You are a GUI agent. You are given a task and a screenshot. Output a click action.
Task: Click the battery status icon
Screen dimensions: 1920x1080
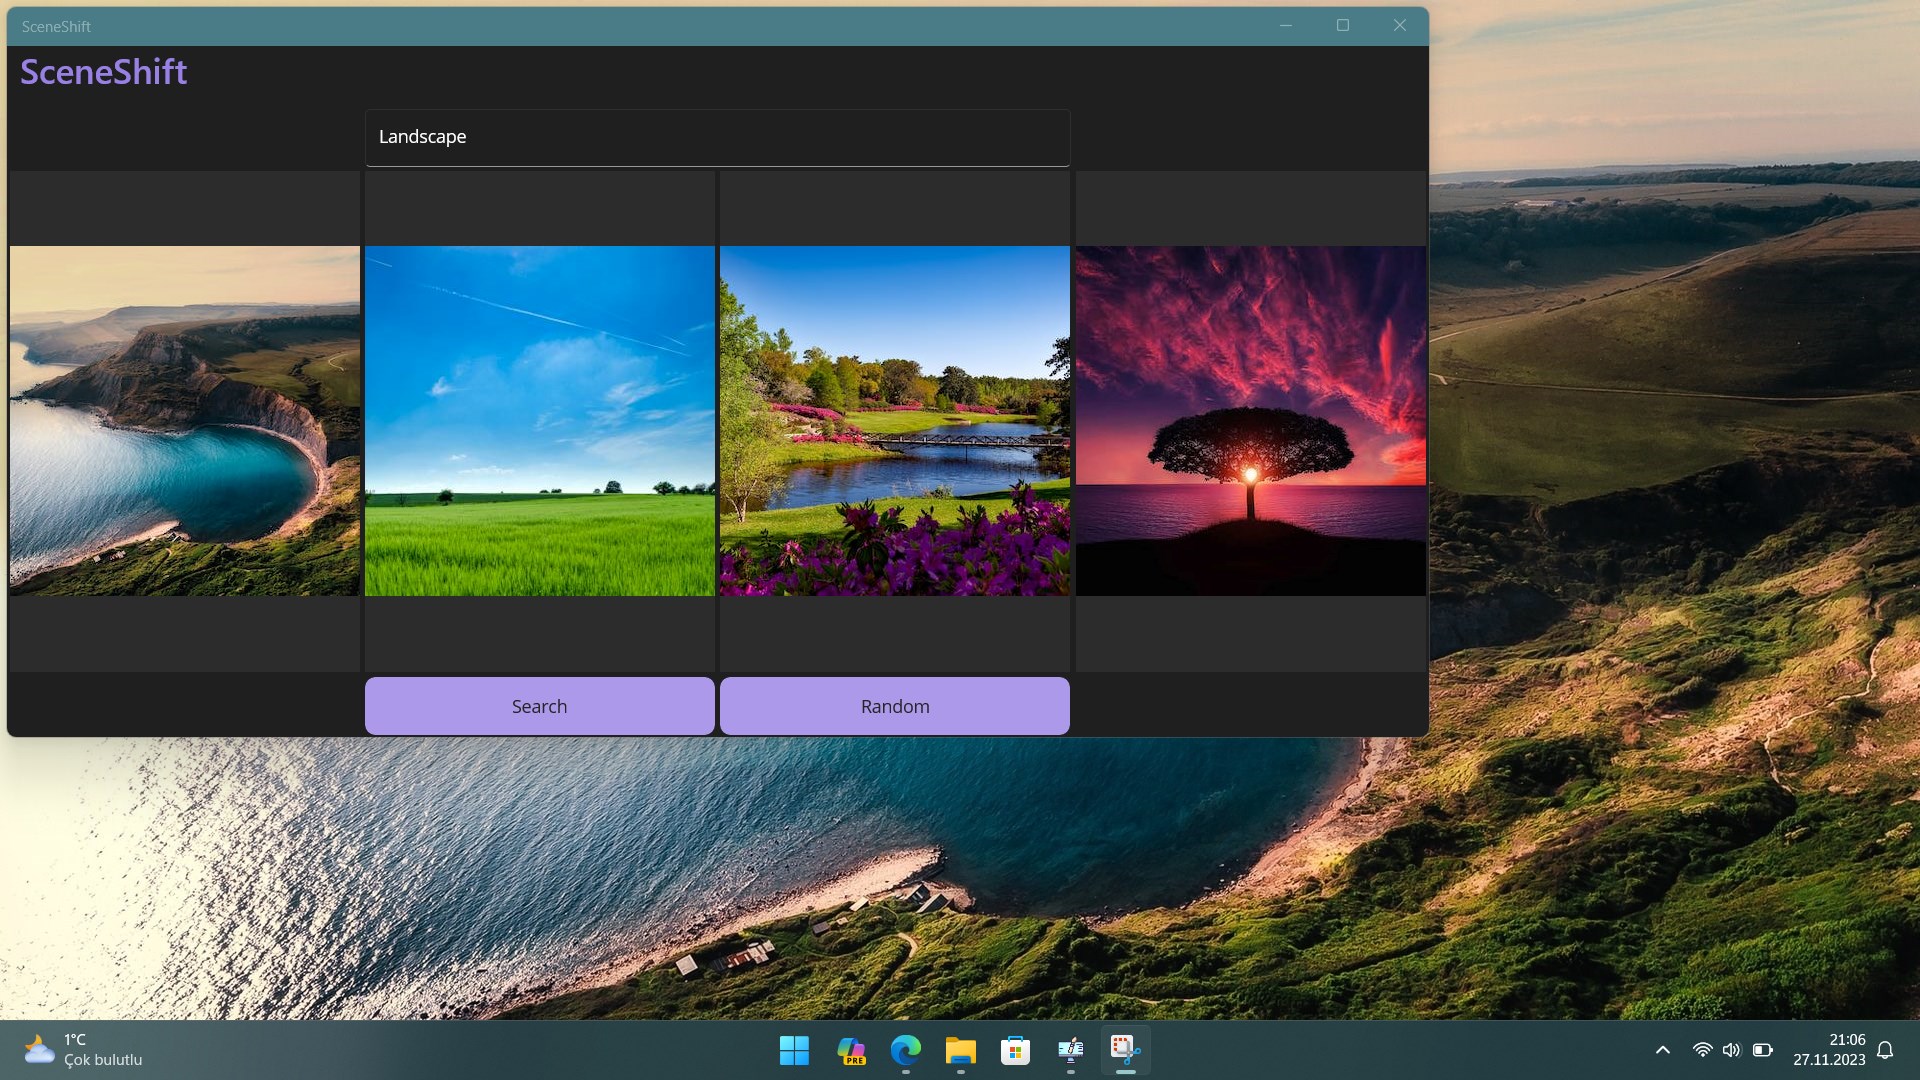1762,1050
